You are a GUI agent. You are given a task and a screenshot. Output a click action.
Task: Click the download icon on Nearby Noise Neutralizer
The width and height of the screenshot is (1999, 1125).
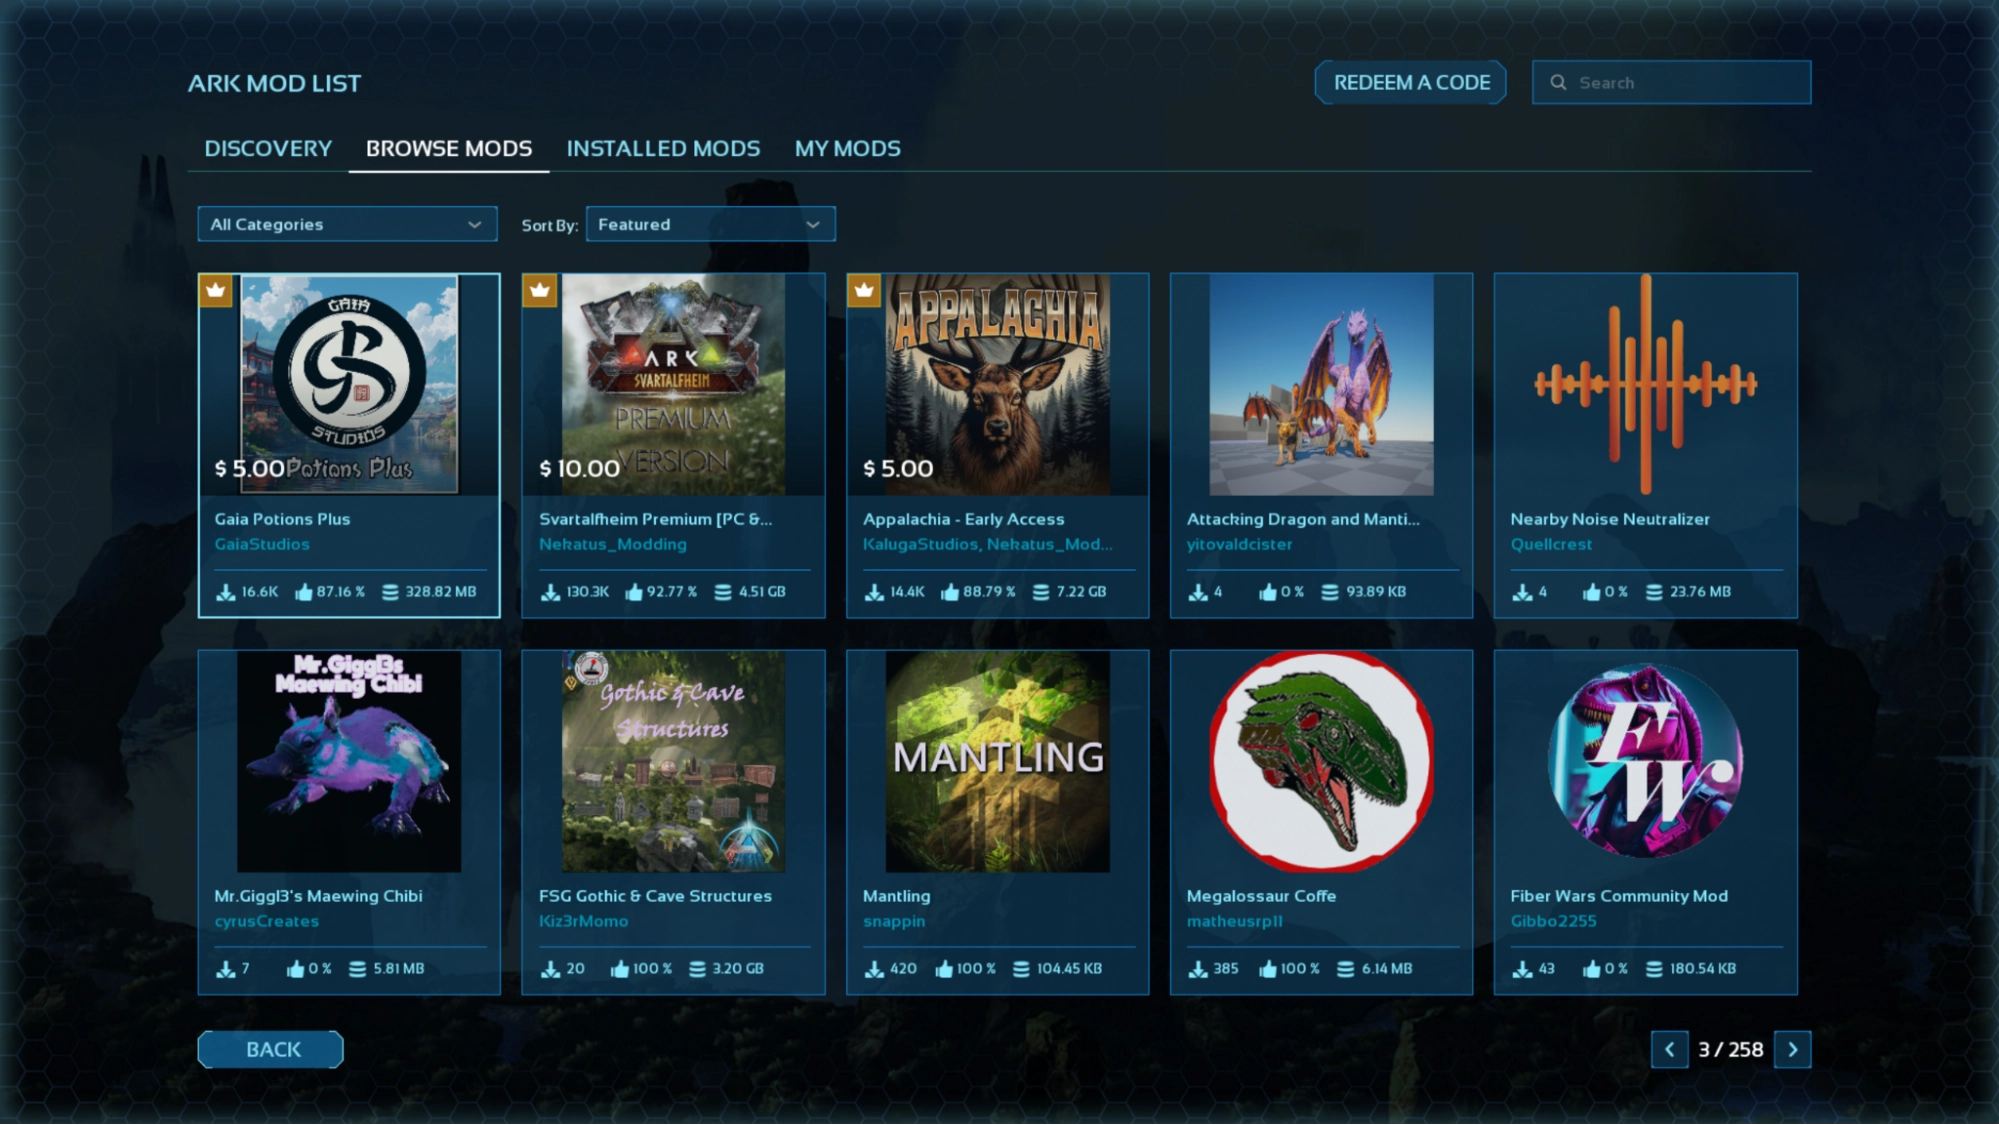pos(1522,592)
